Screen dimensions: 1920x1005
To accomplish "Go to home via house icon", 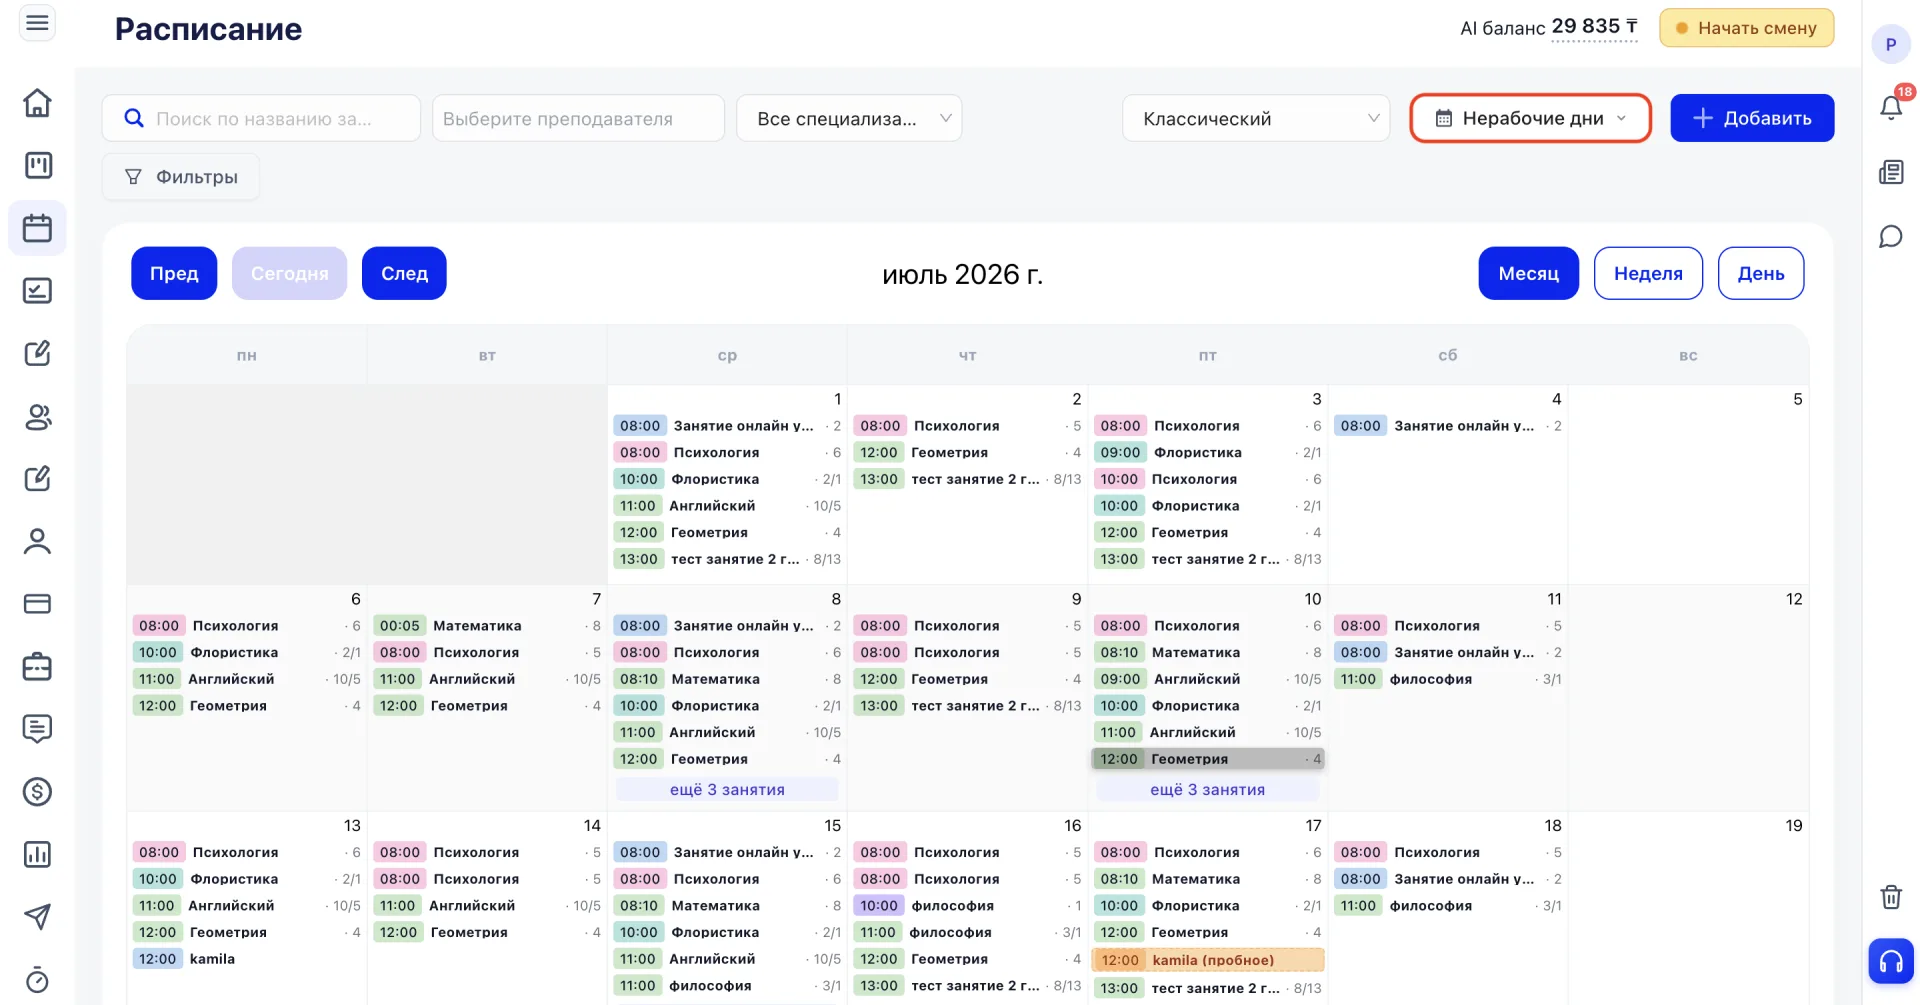I will point(38,103).
